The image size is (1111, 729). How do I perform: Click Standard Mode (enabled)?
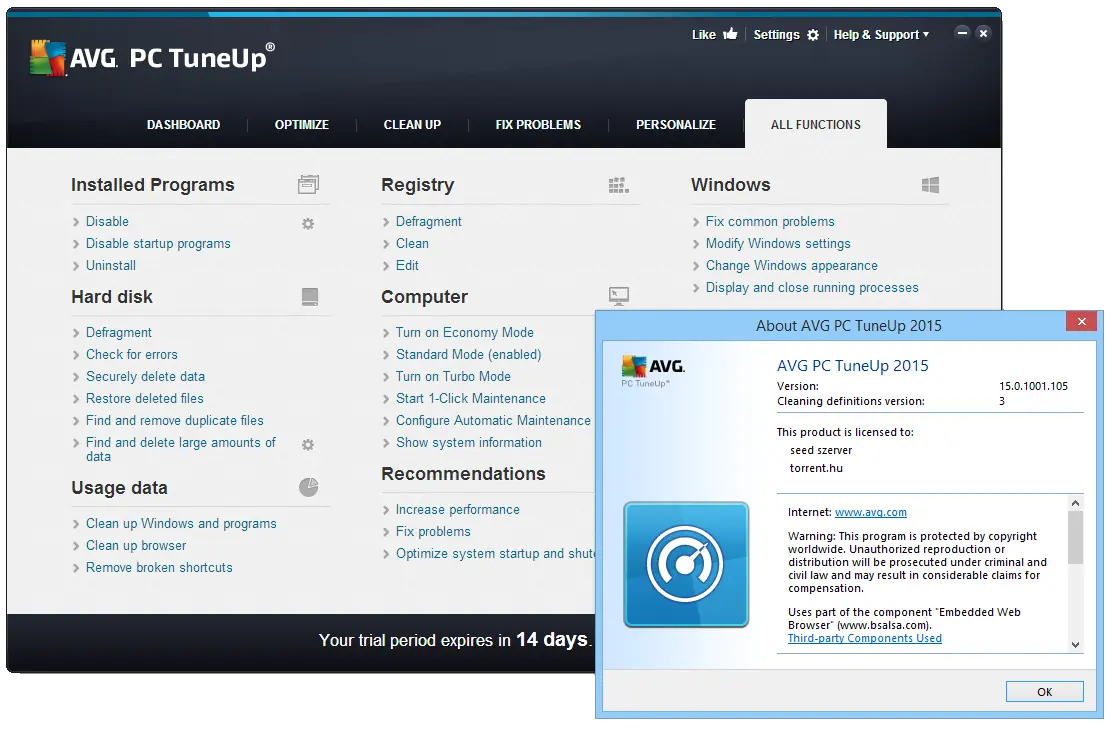point(468,354)
